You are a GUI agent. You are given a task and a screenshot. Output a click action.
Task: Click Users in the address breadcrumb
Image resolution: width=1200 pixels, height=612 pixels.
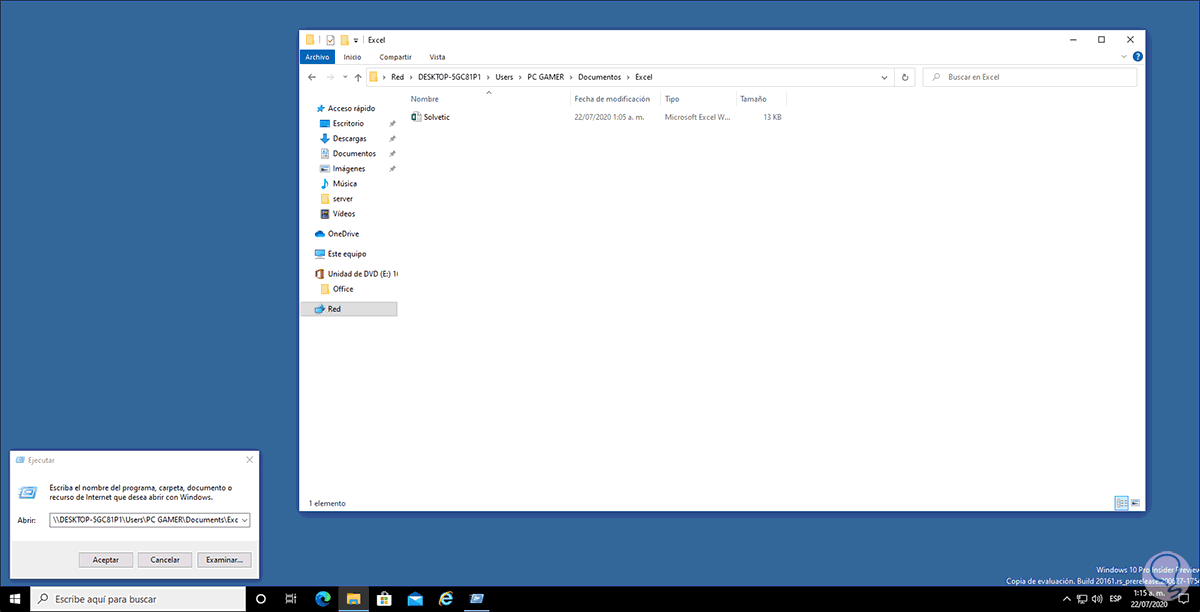click(x=502, y=77)
